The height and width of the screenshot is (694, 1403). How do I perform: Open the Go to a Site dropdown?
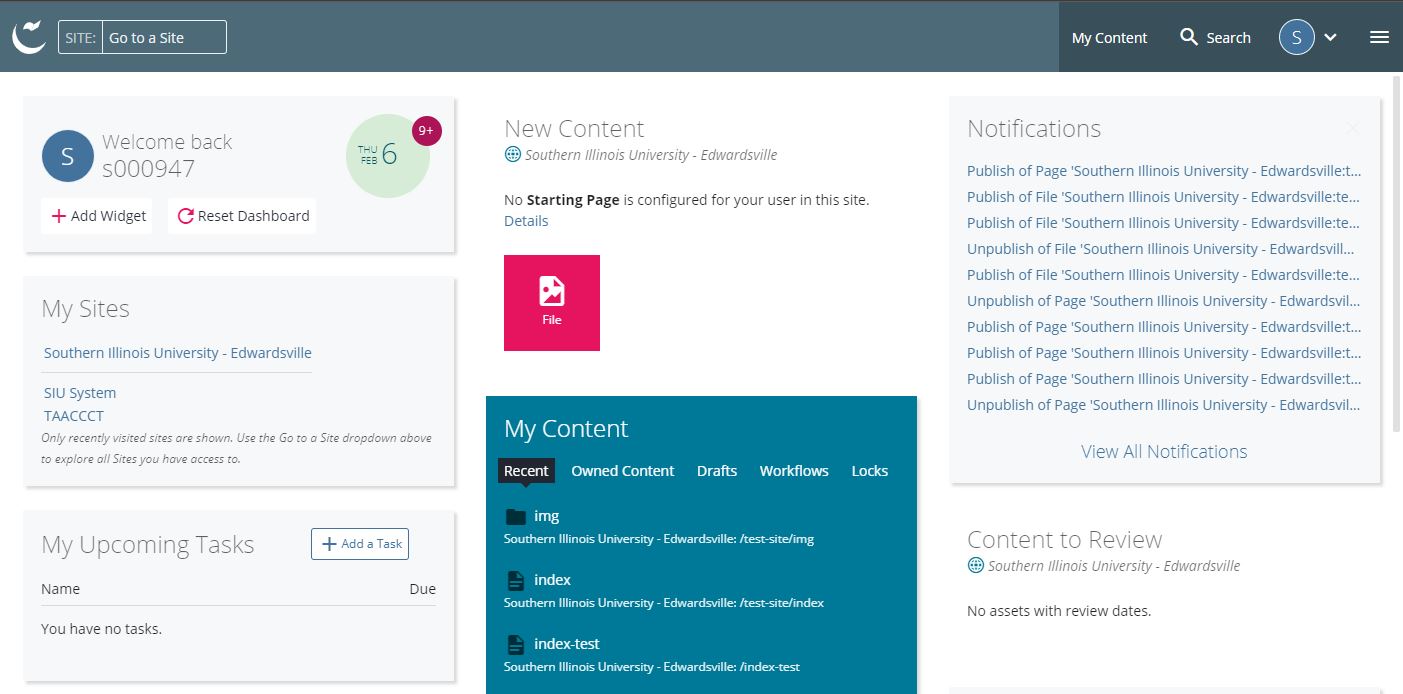164,37
